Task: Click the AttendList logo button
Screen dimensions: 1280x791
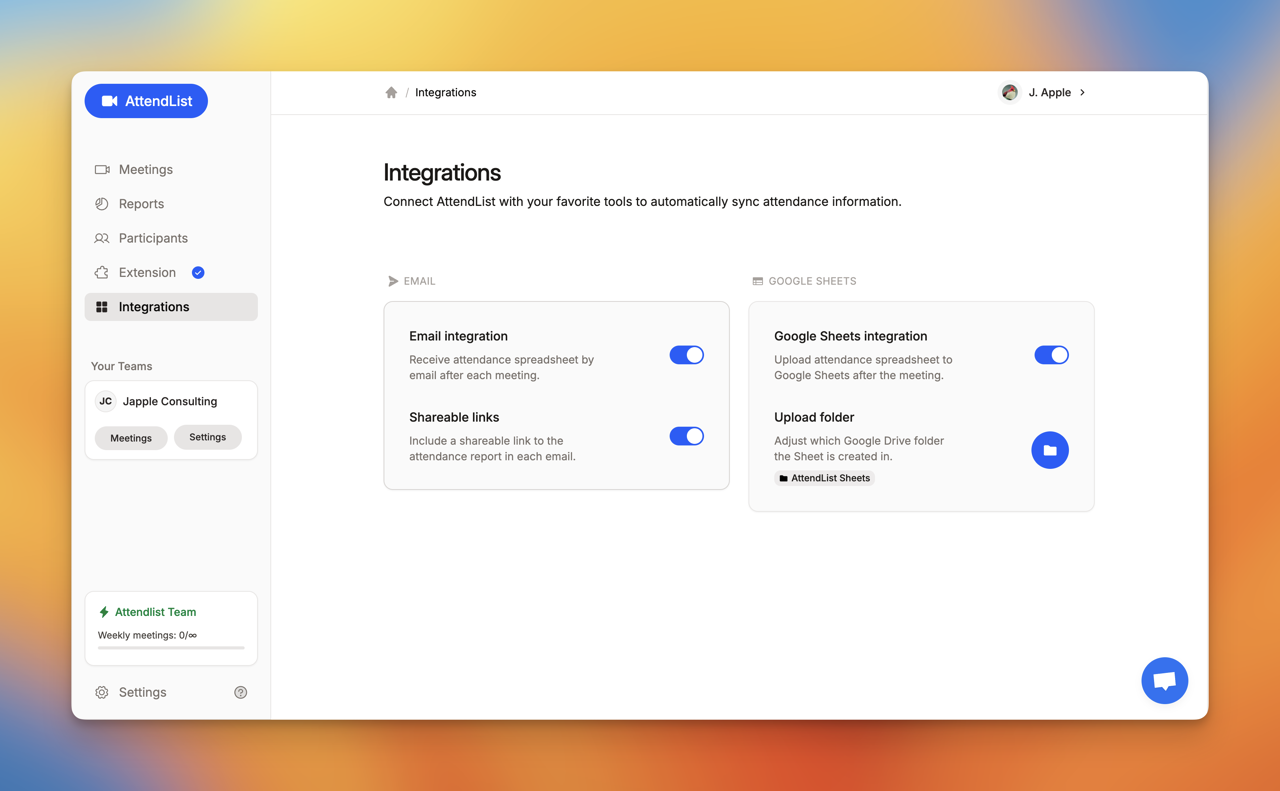Action: 146,101
